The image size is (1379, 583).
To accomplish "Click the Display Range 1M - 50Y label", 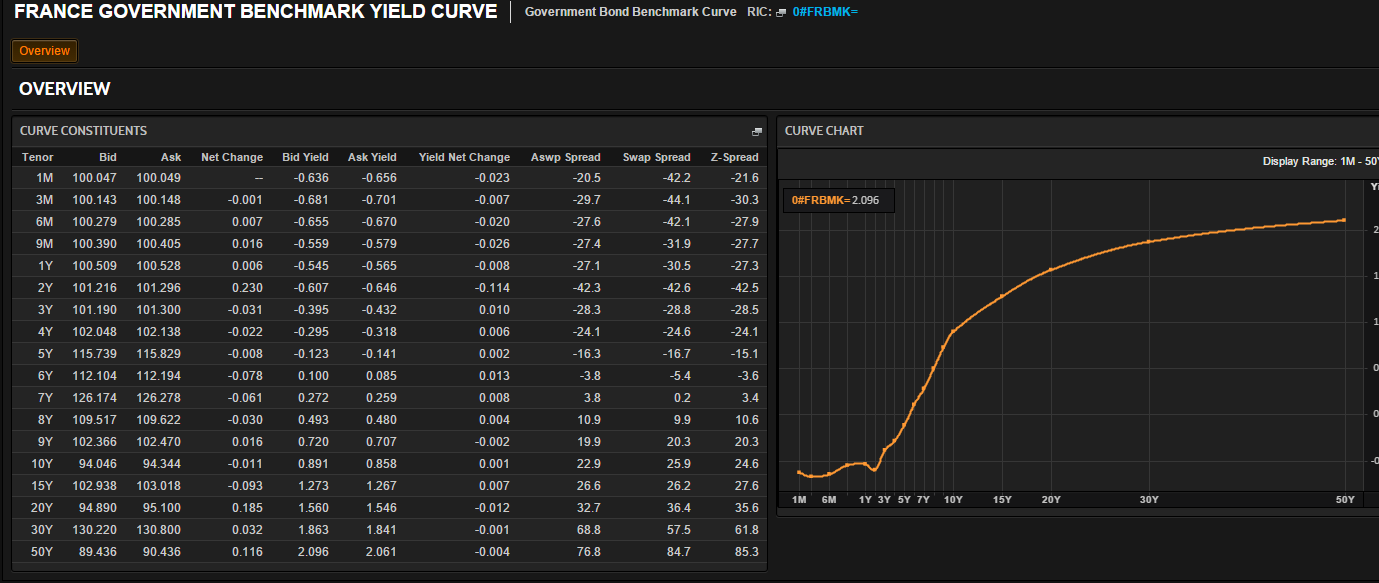I will [1320, 161].
